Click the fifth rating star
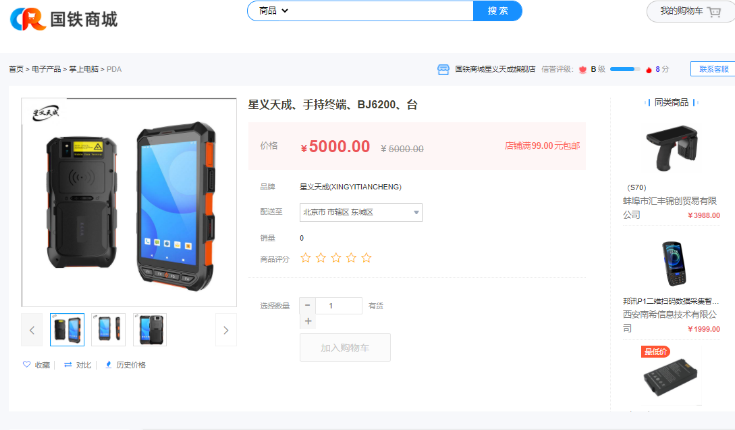 coord(367,257)
